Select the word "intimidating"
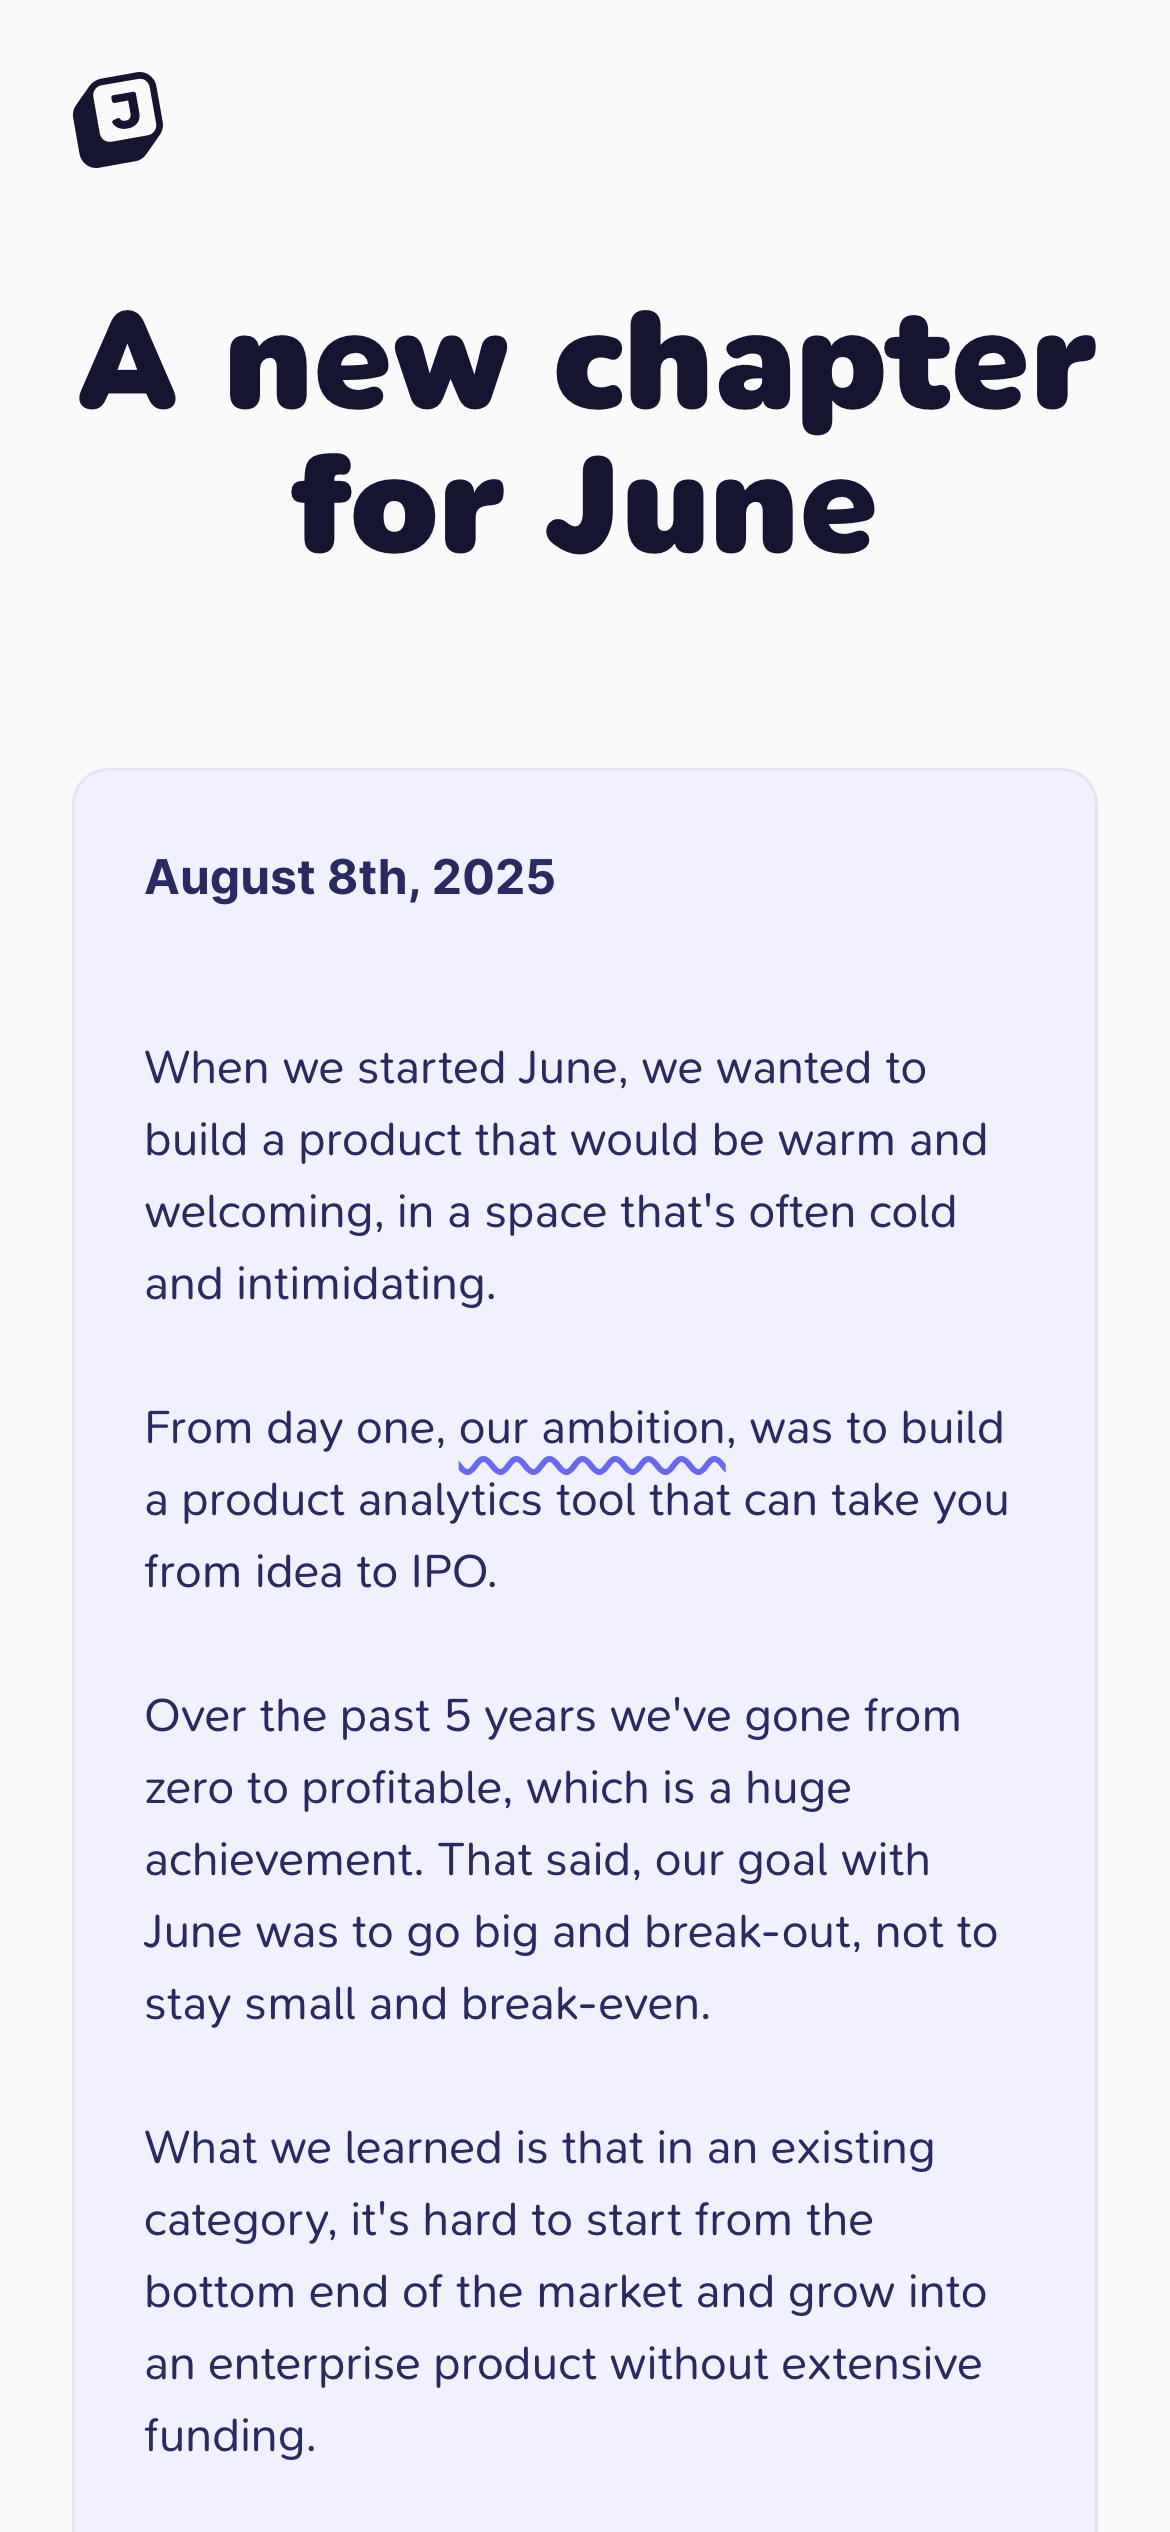Image resolution: width=1170 pixels, height=2532 pixels. click(x=364, y=1285)
